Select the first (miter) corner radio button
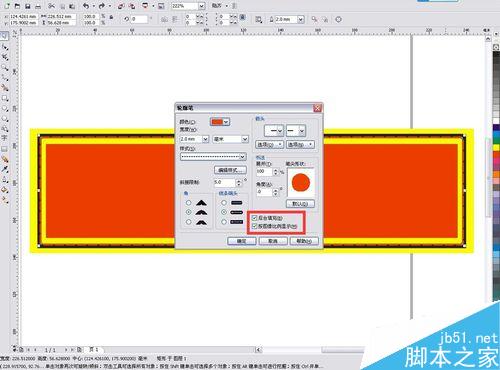 [x=189, y=203]
